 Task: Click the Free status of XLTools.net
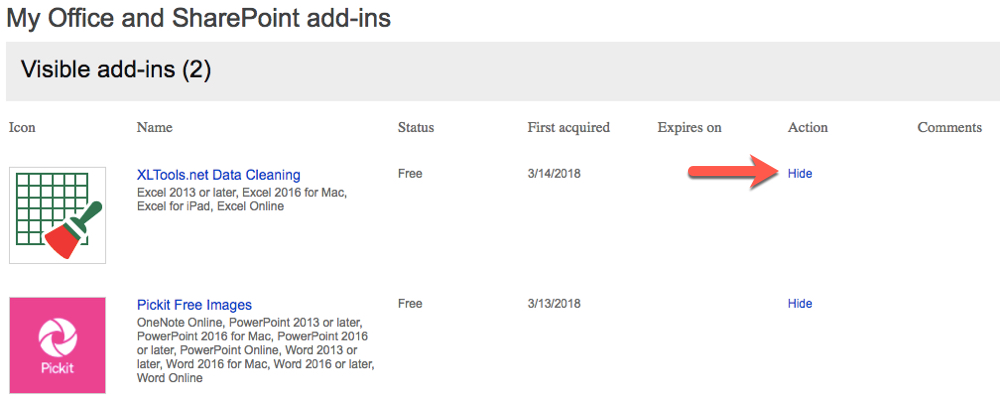click(x=410, y=174)
